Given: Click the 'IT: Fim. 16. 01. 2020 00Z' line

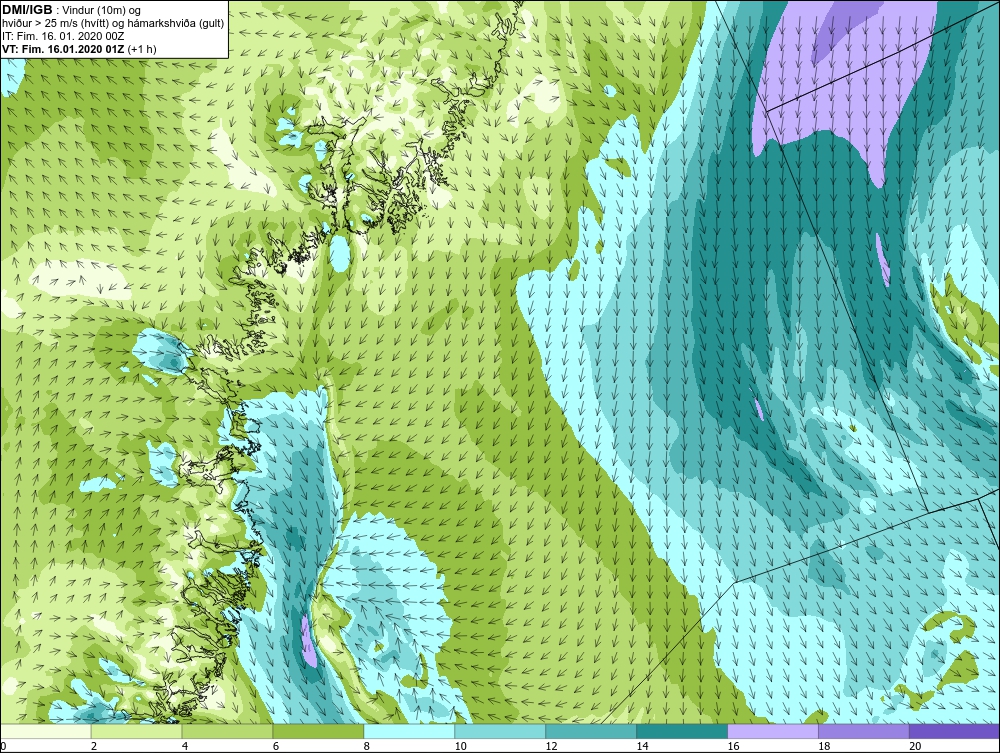Looking at the screenshot, I should tap(62, 36).
